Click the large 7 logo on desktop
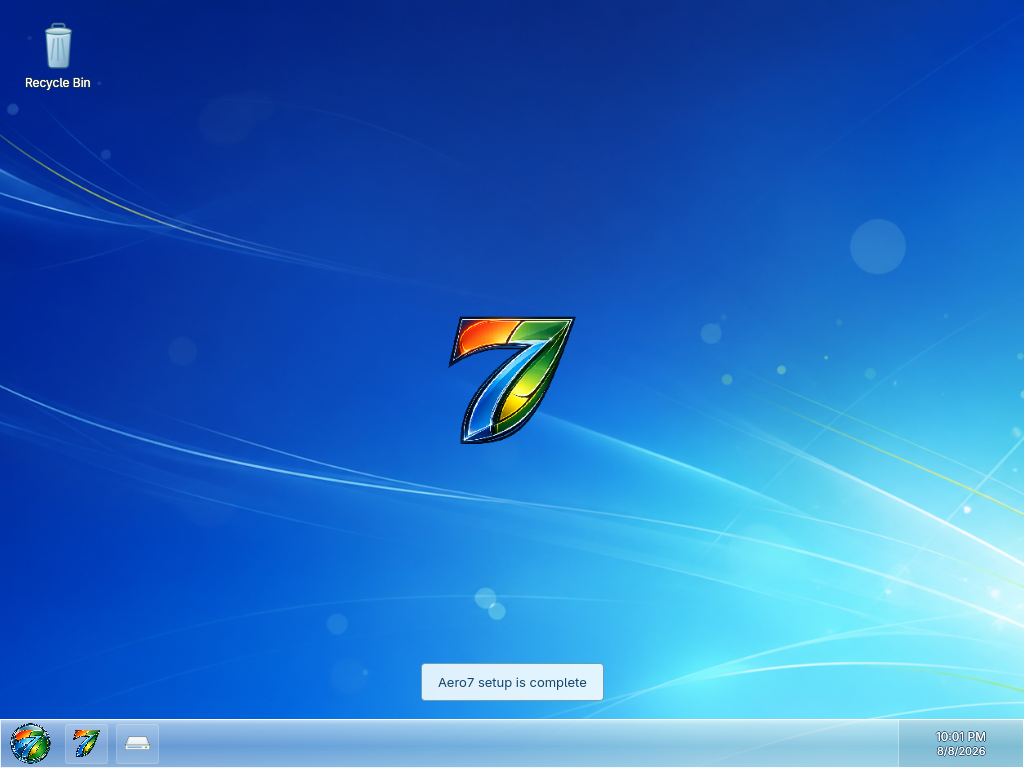Viewport: 1024px width, 768px height. tap(512, 380)
